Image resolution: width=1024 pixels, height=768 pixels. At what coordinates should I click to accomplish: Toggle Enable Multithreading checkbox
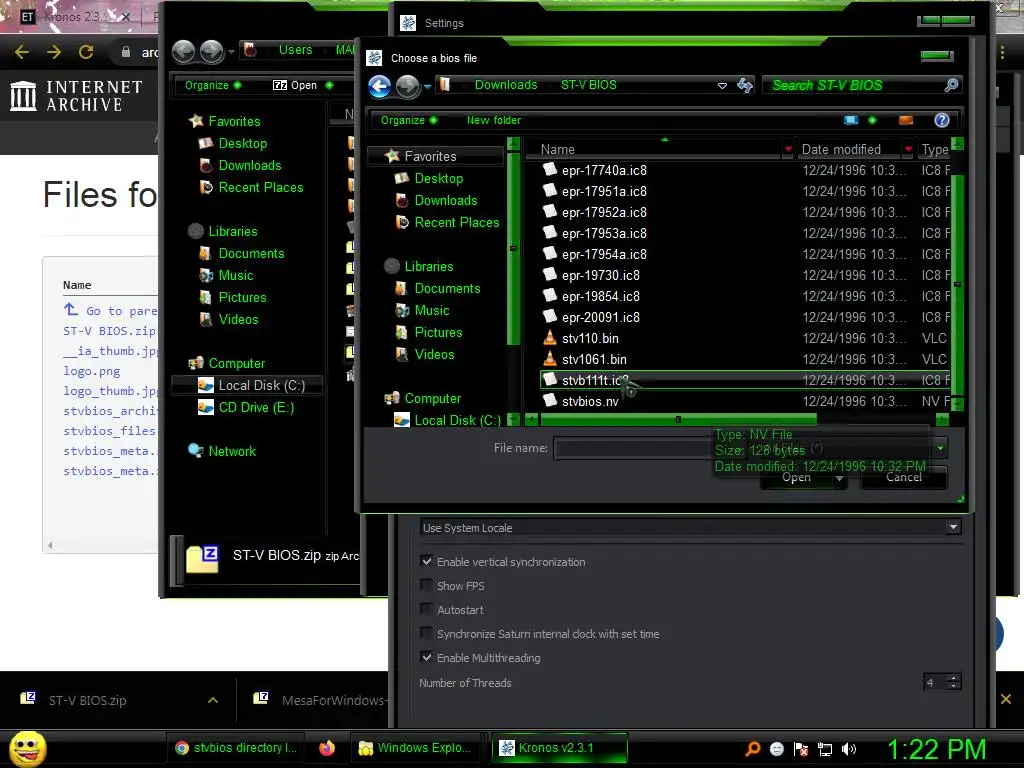click(x=426, y=658)
